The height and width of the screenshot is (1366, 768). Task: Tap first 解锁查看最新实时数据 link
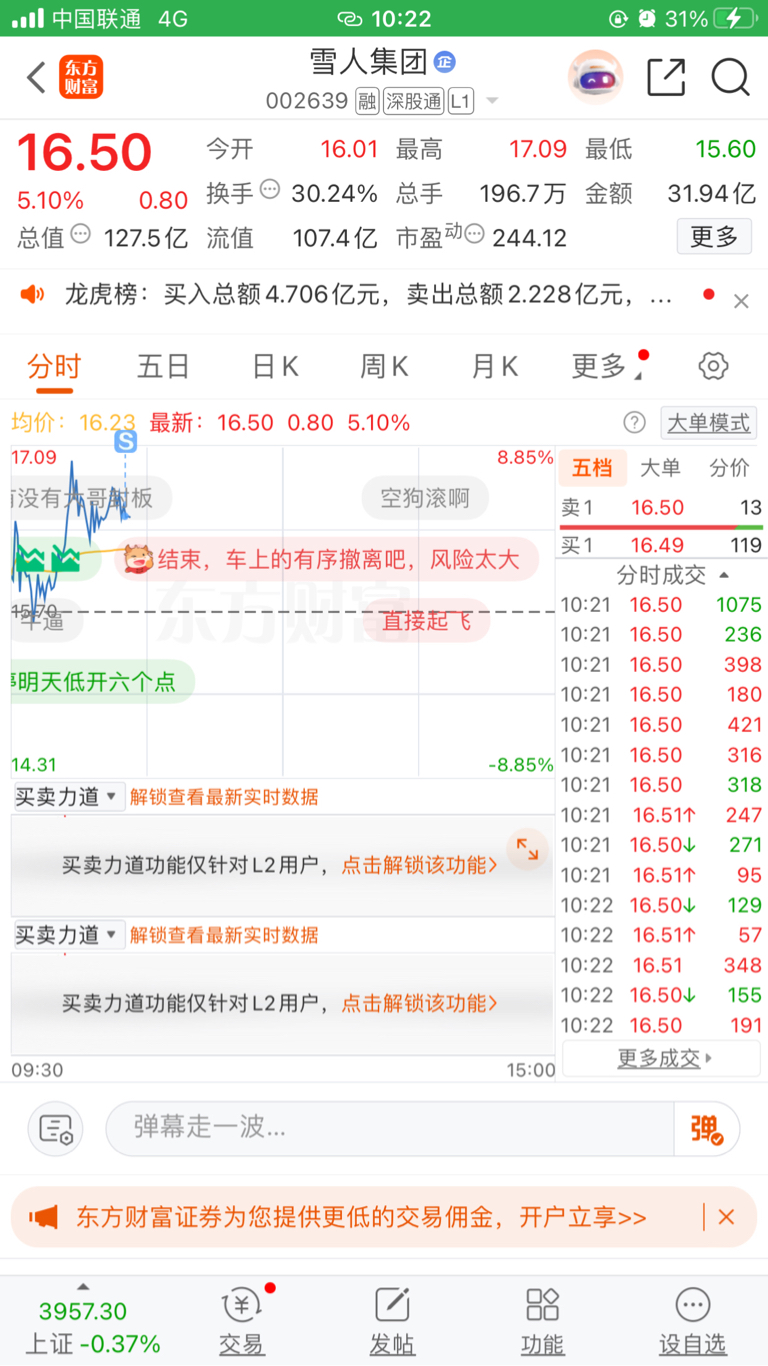click(x=224, y=797)
